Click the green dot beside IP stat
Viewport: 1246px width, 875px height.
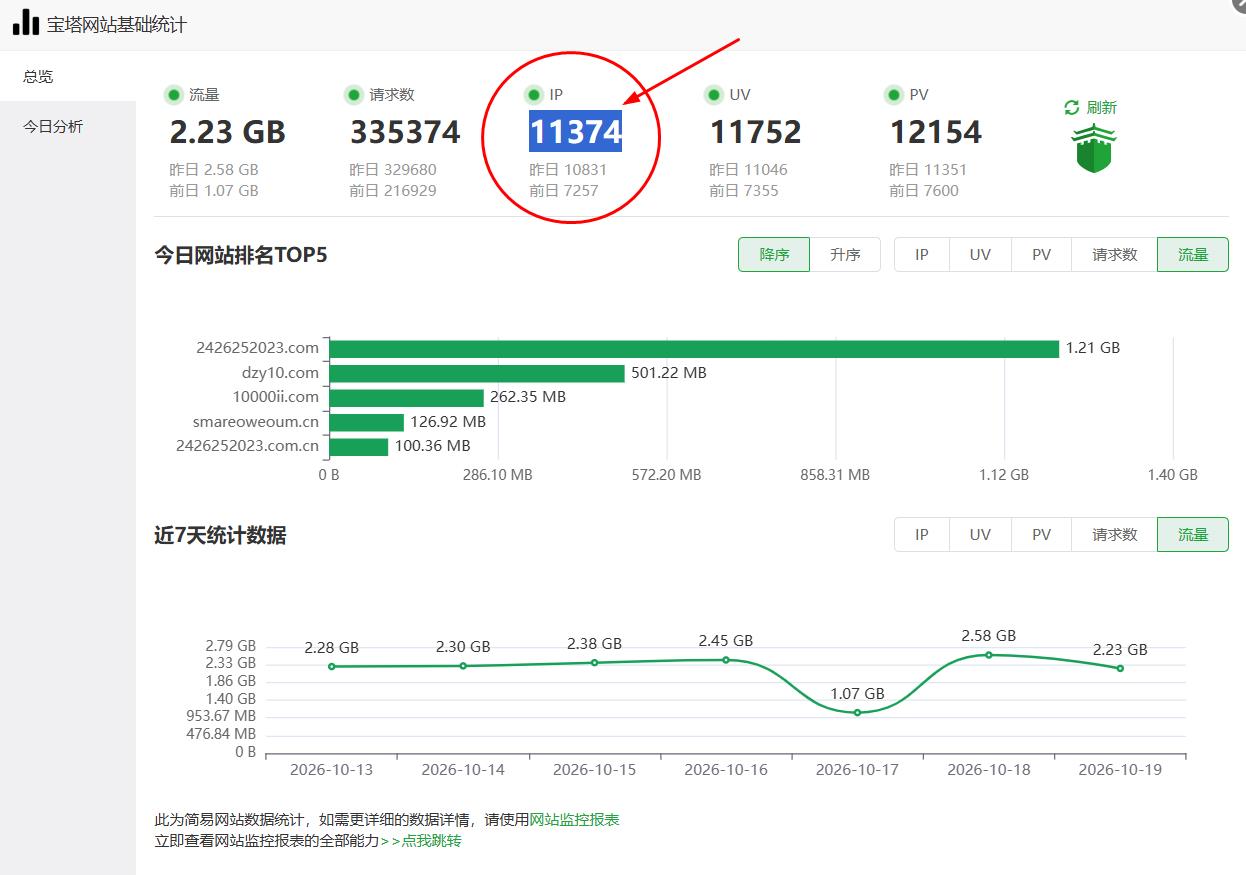tap(534, 95)
